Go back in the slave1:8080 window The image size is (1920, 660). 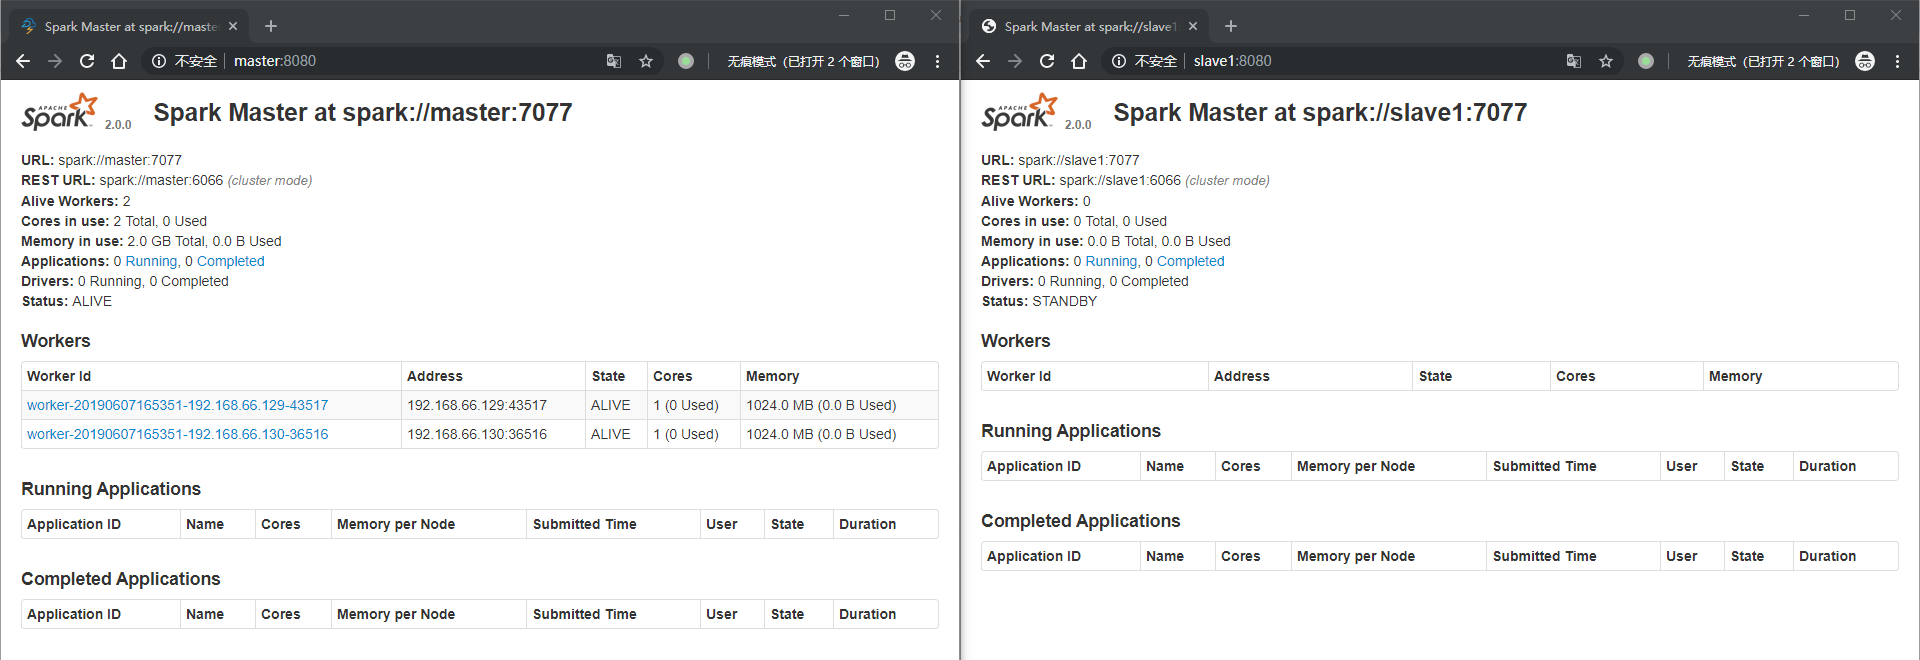(983, 61)
